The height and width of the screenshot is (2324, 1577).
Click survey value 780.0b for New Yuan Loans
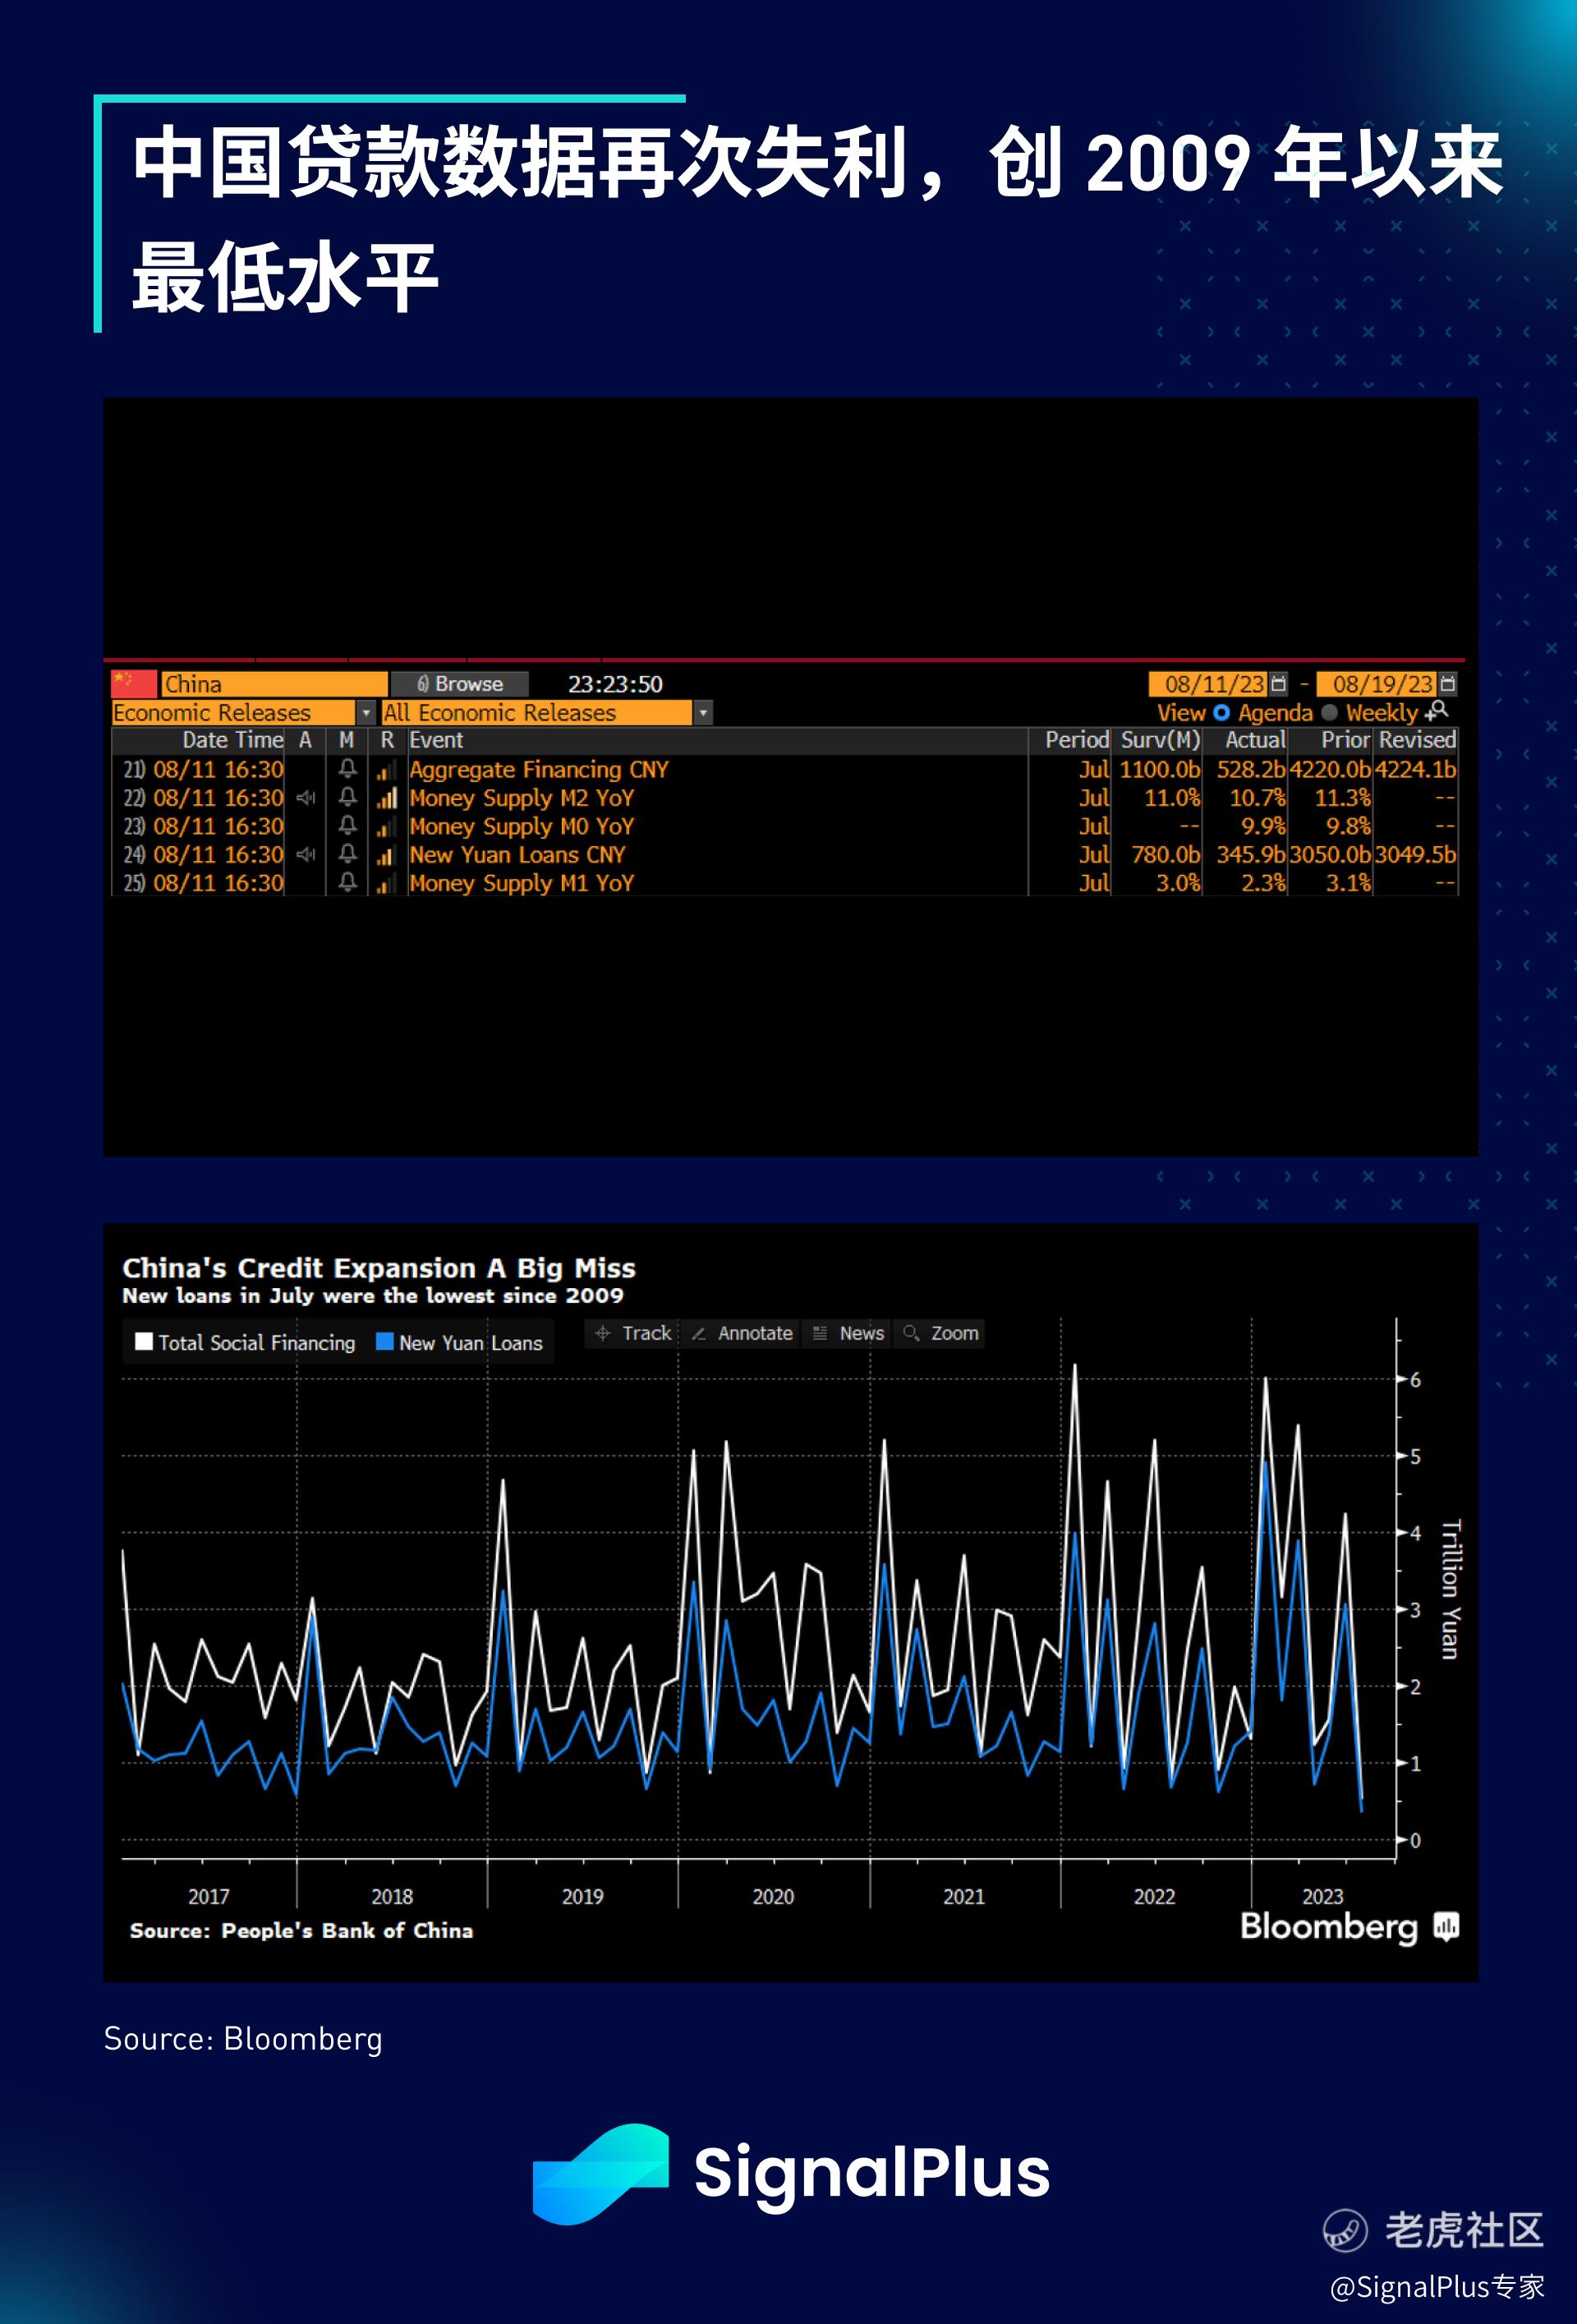coord(1166,854)
